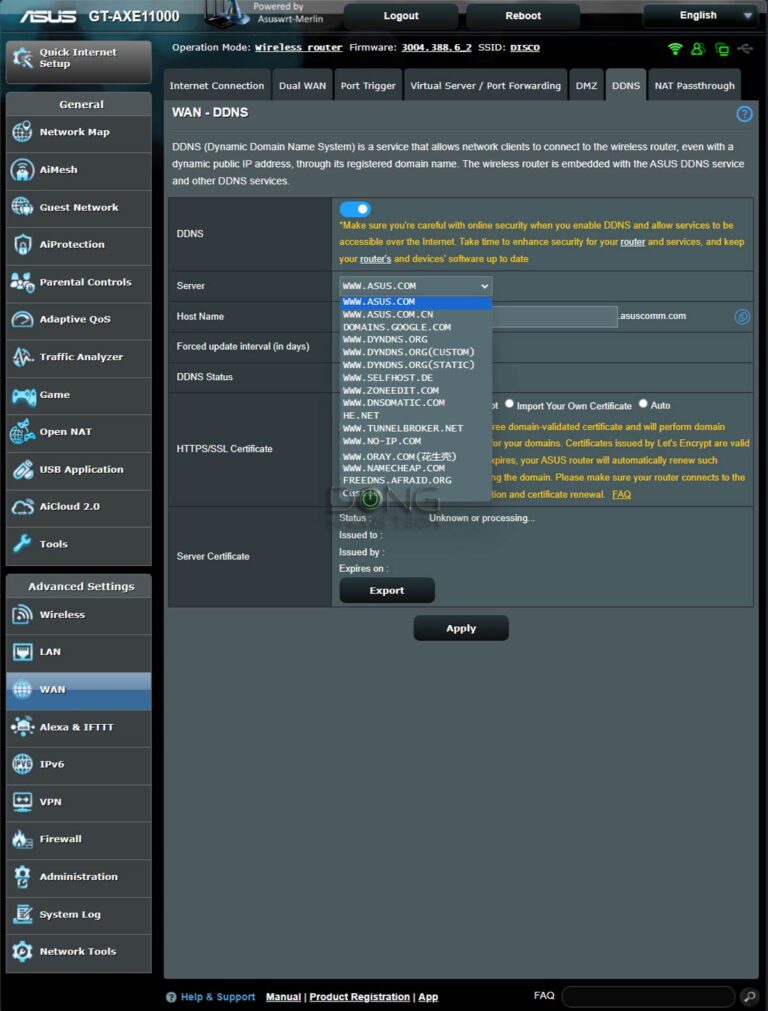Screen dimensions: 768x1011
Task: Click the Logout button
Action: [x=401, y=16]
